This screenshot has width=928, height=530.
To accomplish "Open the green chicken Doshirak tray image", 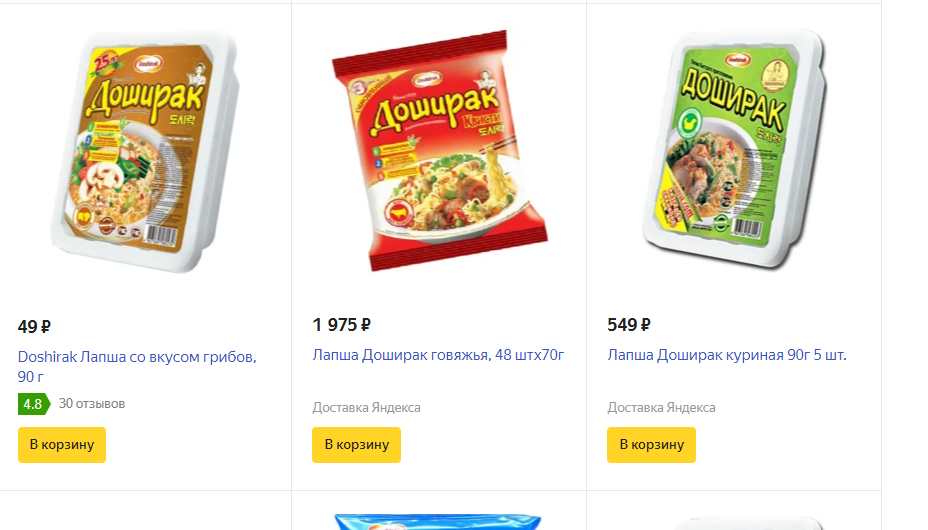I will 734,150.
